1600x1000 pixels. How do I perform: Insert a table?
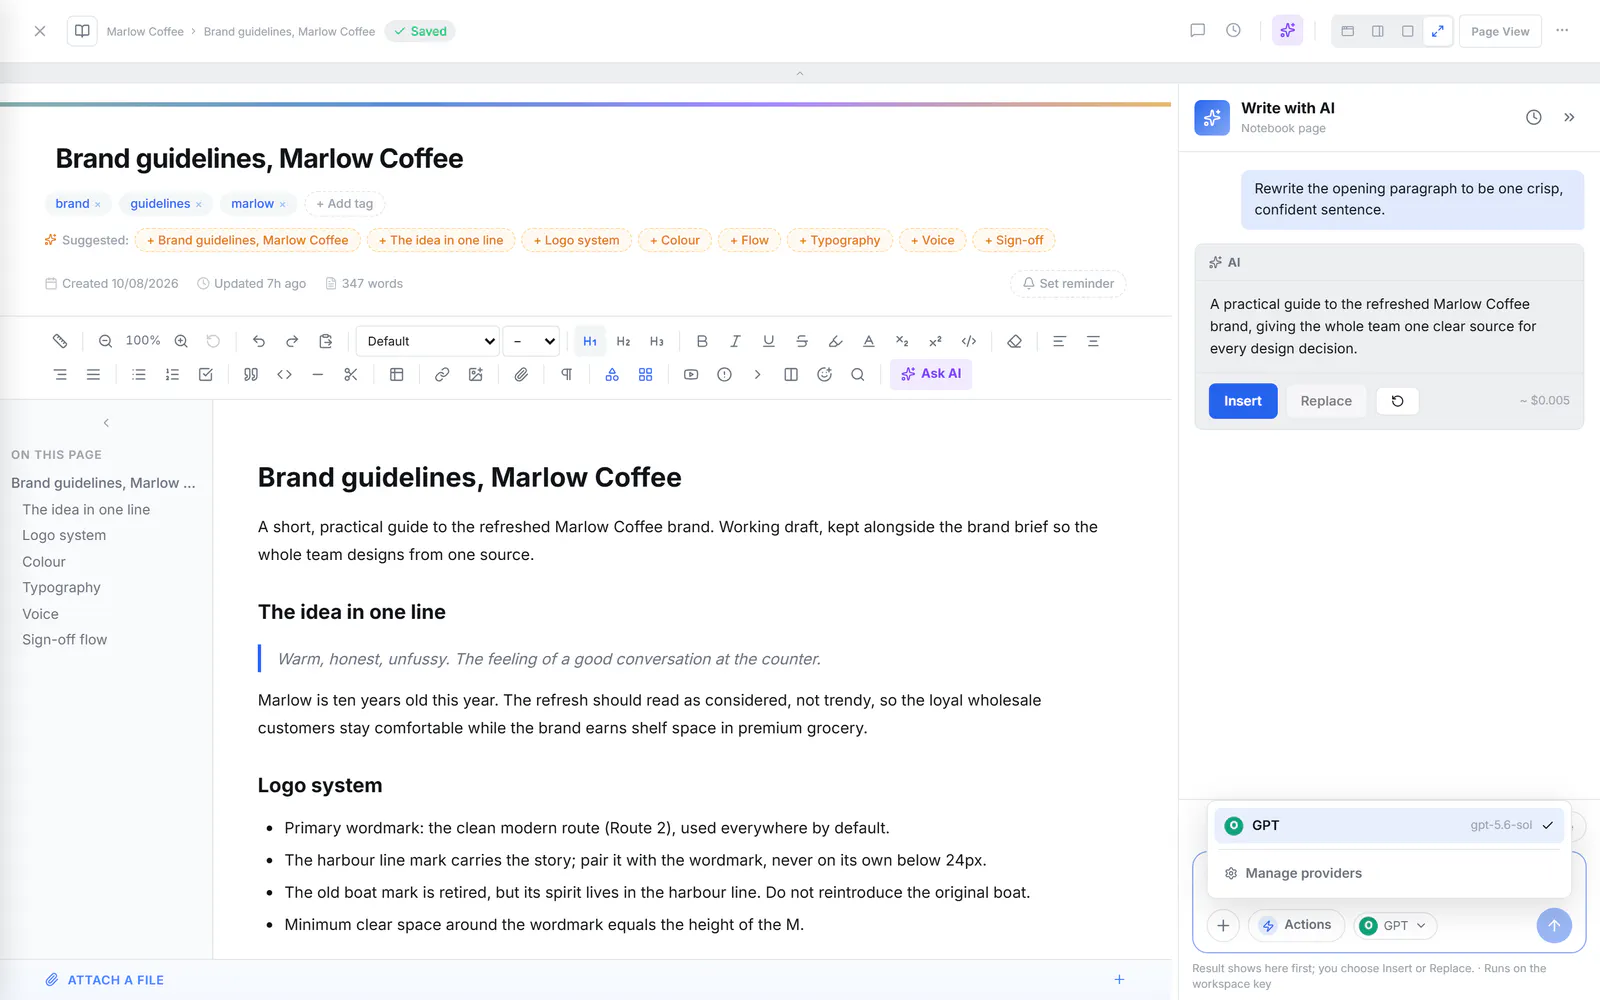(x=397, y=374)
